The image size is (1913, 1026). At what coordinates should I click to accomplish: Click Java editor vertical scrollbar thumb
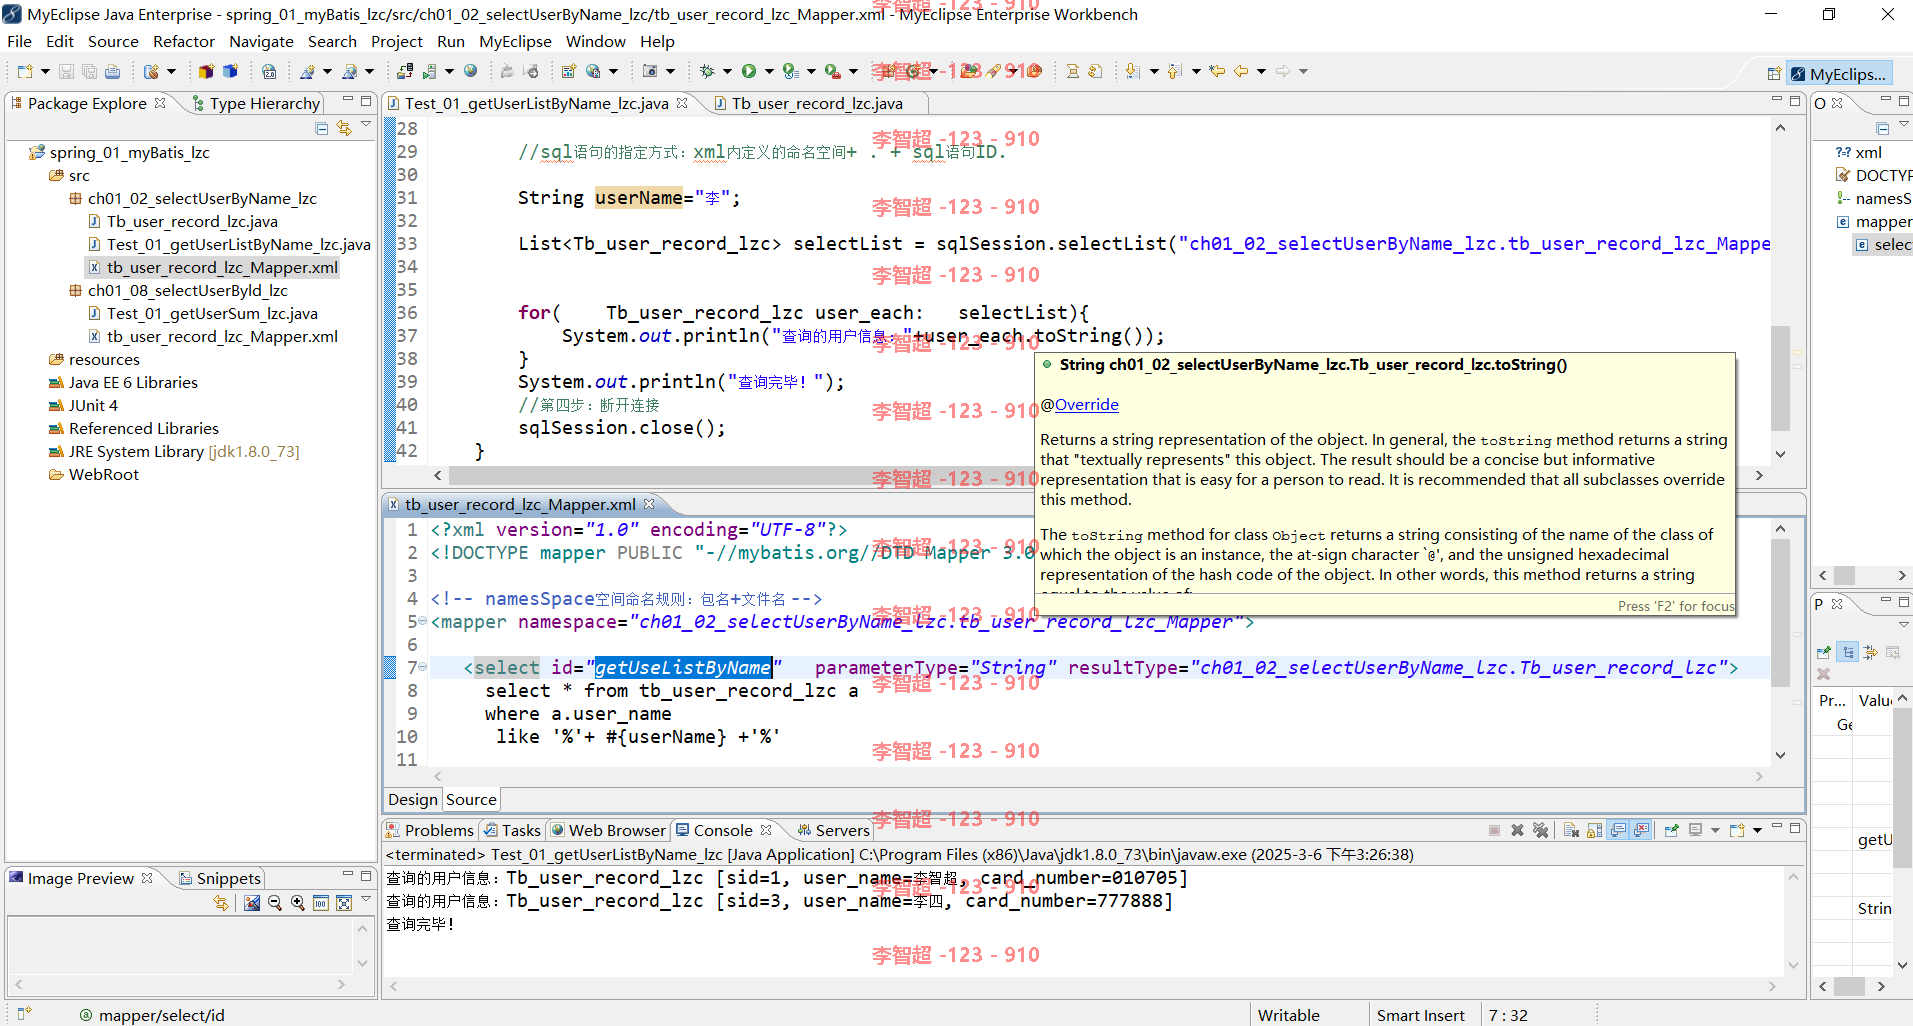point(1780,378)
